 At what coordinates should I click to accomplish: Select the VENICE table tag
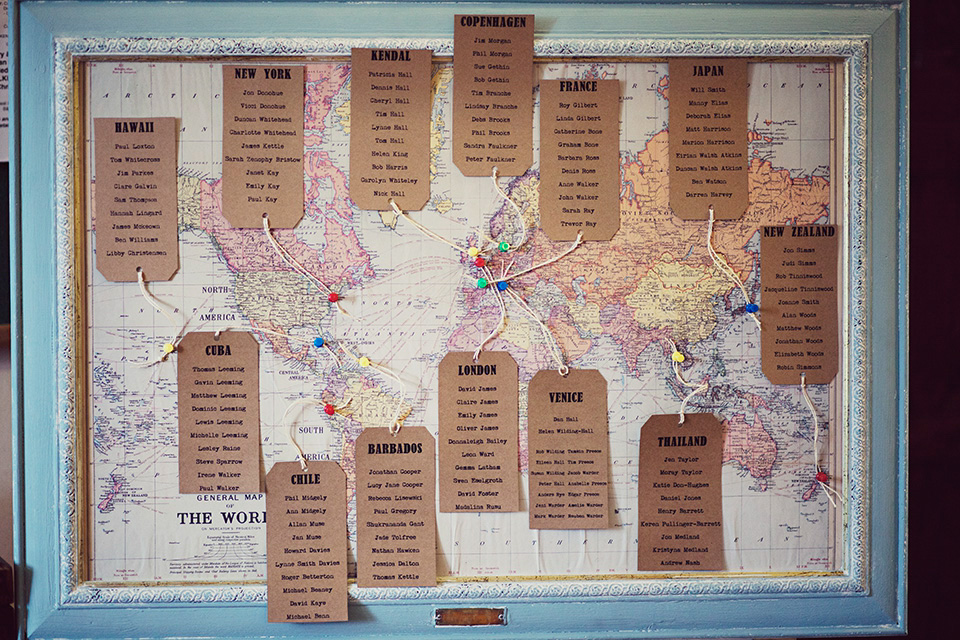click(x=568, y=449)
